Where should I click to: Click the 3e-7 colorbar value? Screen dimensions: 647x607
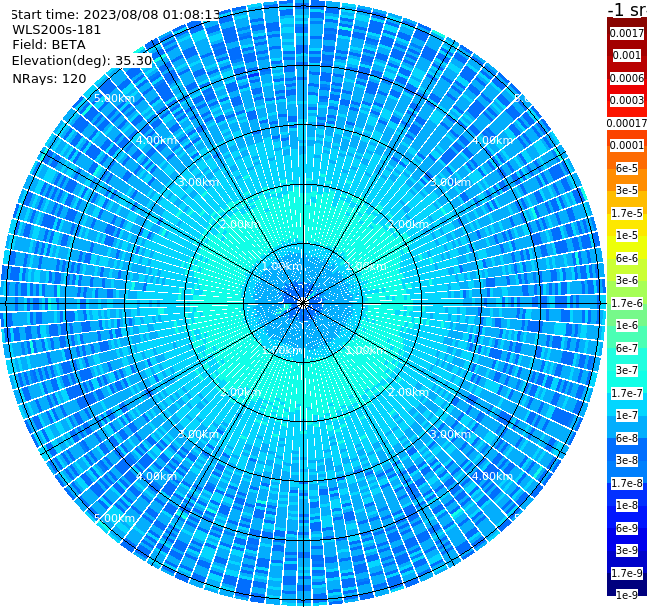click(627, 370)
